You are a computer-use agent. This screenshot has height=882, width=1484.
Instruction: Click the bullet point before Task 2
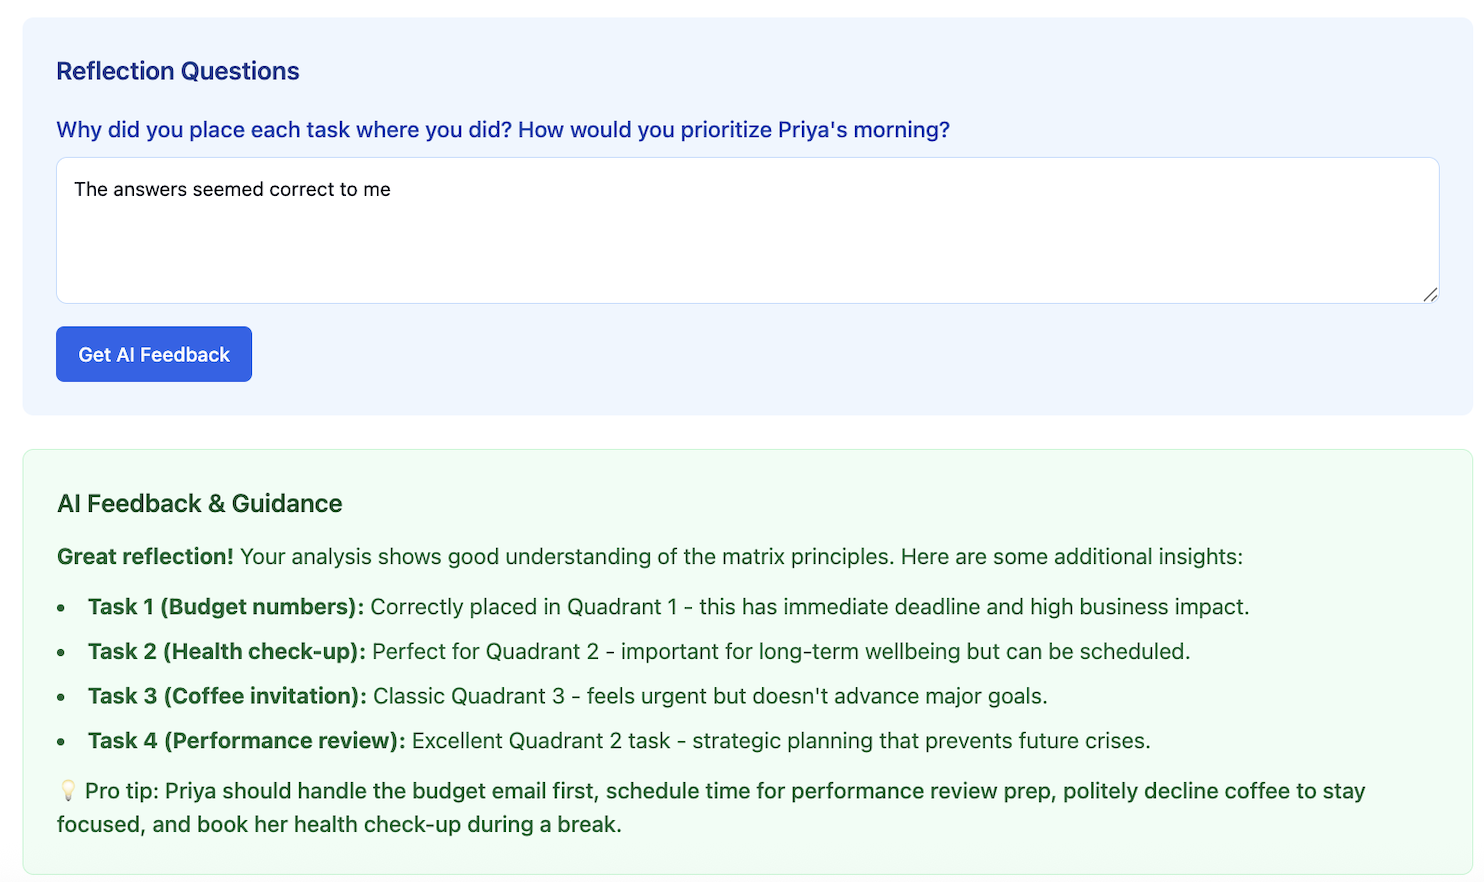(x=62, y=652)
